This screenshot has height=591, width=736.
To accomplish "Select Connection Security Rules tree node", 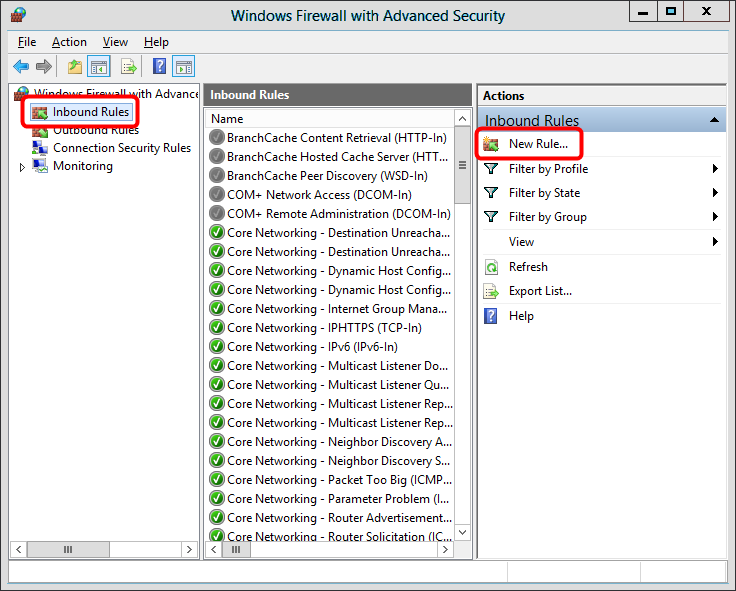I will tap(121, 148).
